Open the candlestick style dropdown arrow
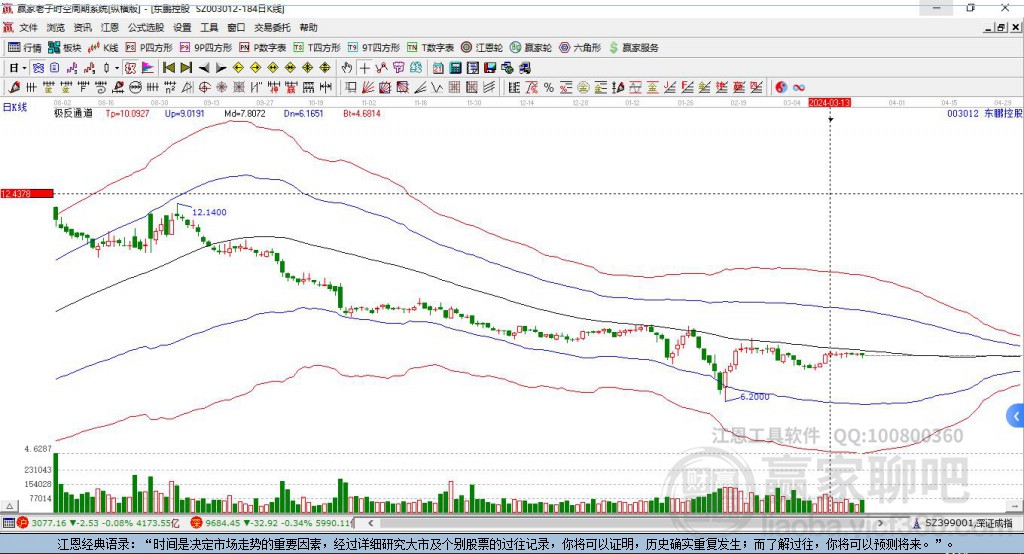1024x554 pixels. point(116,68)
